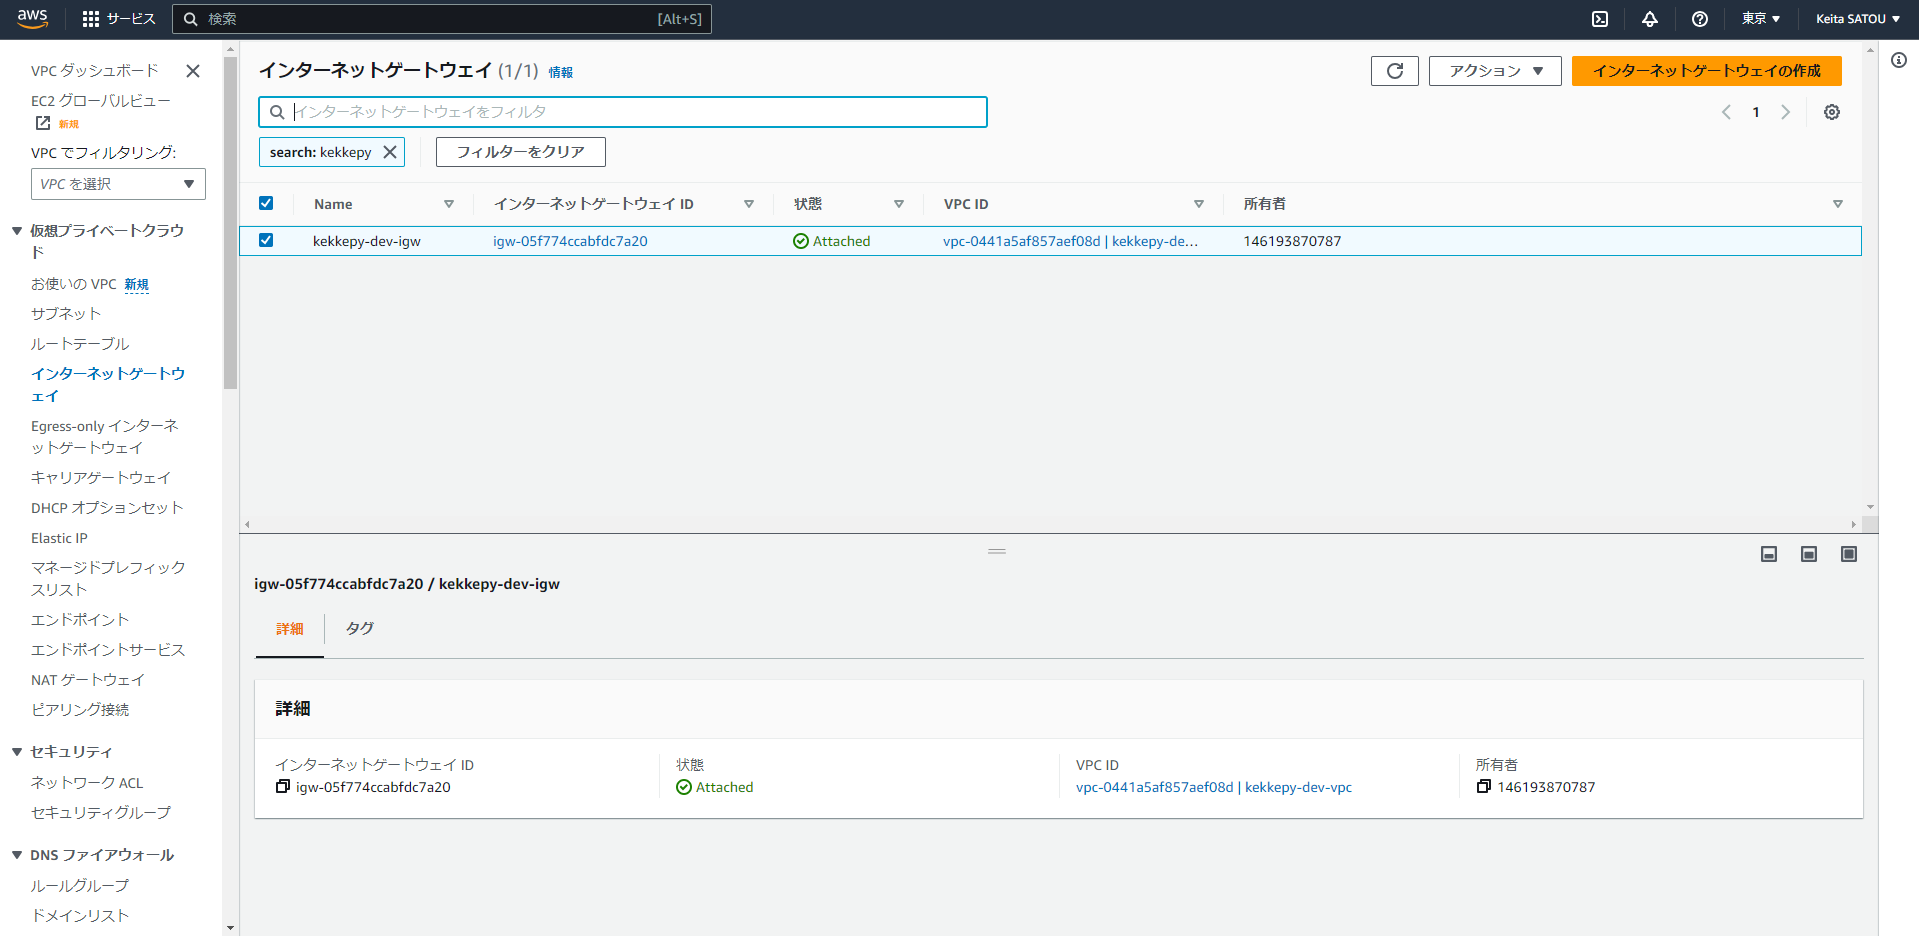Click the Clear Filters button
This screenshot has width=1919, height=936.
pos(521,152)
